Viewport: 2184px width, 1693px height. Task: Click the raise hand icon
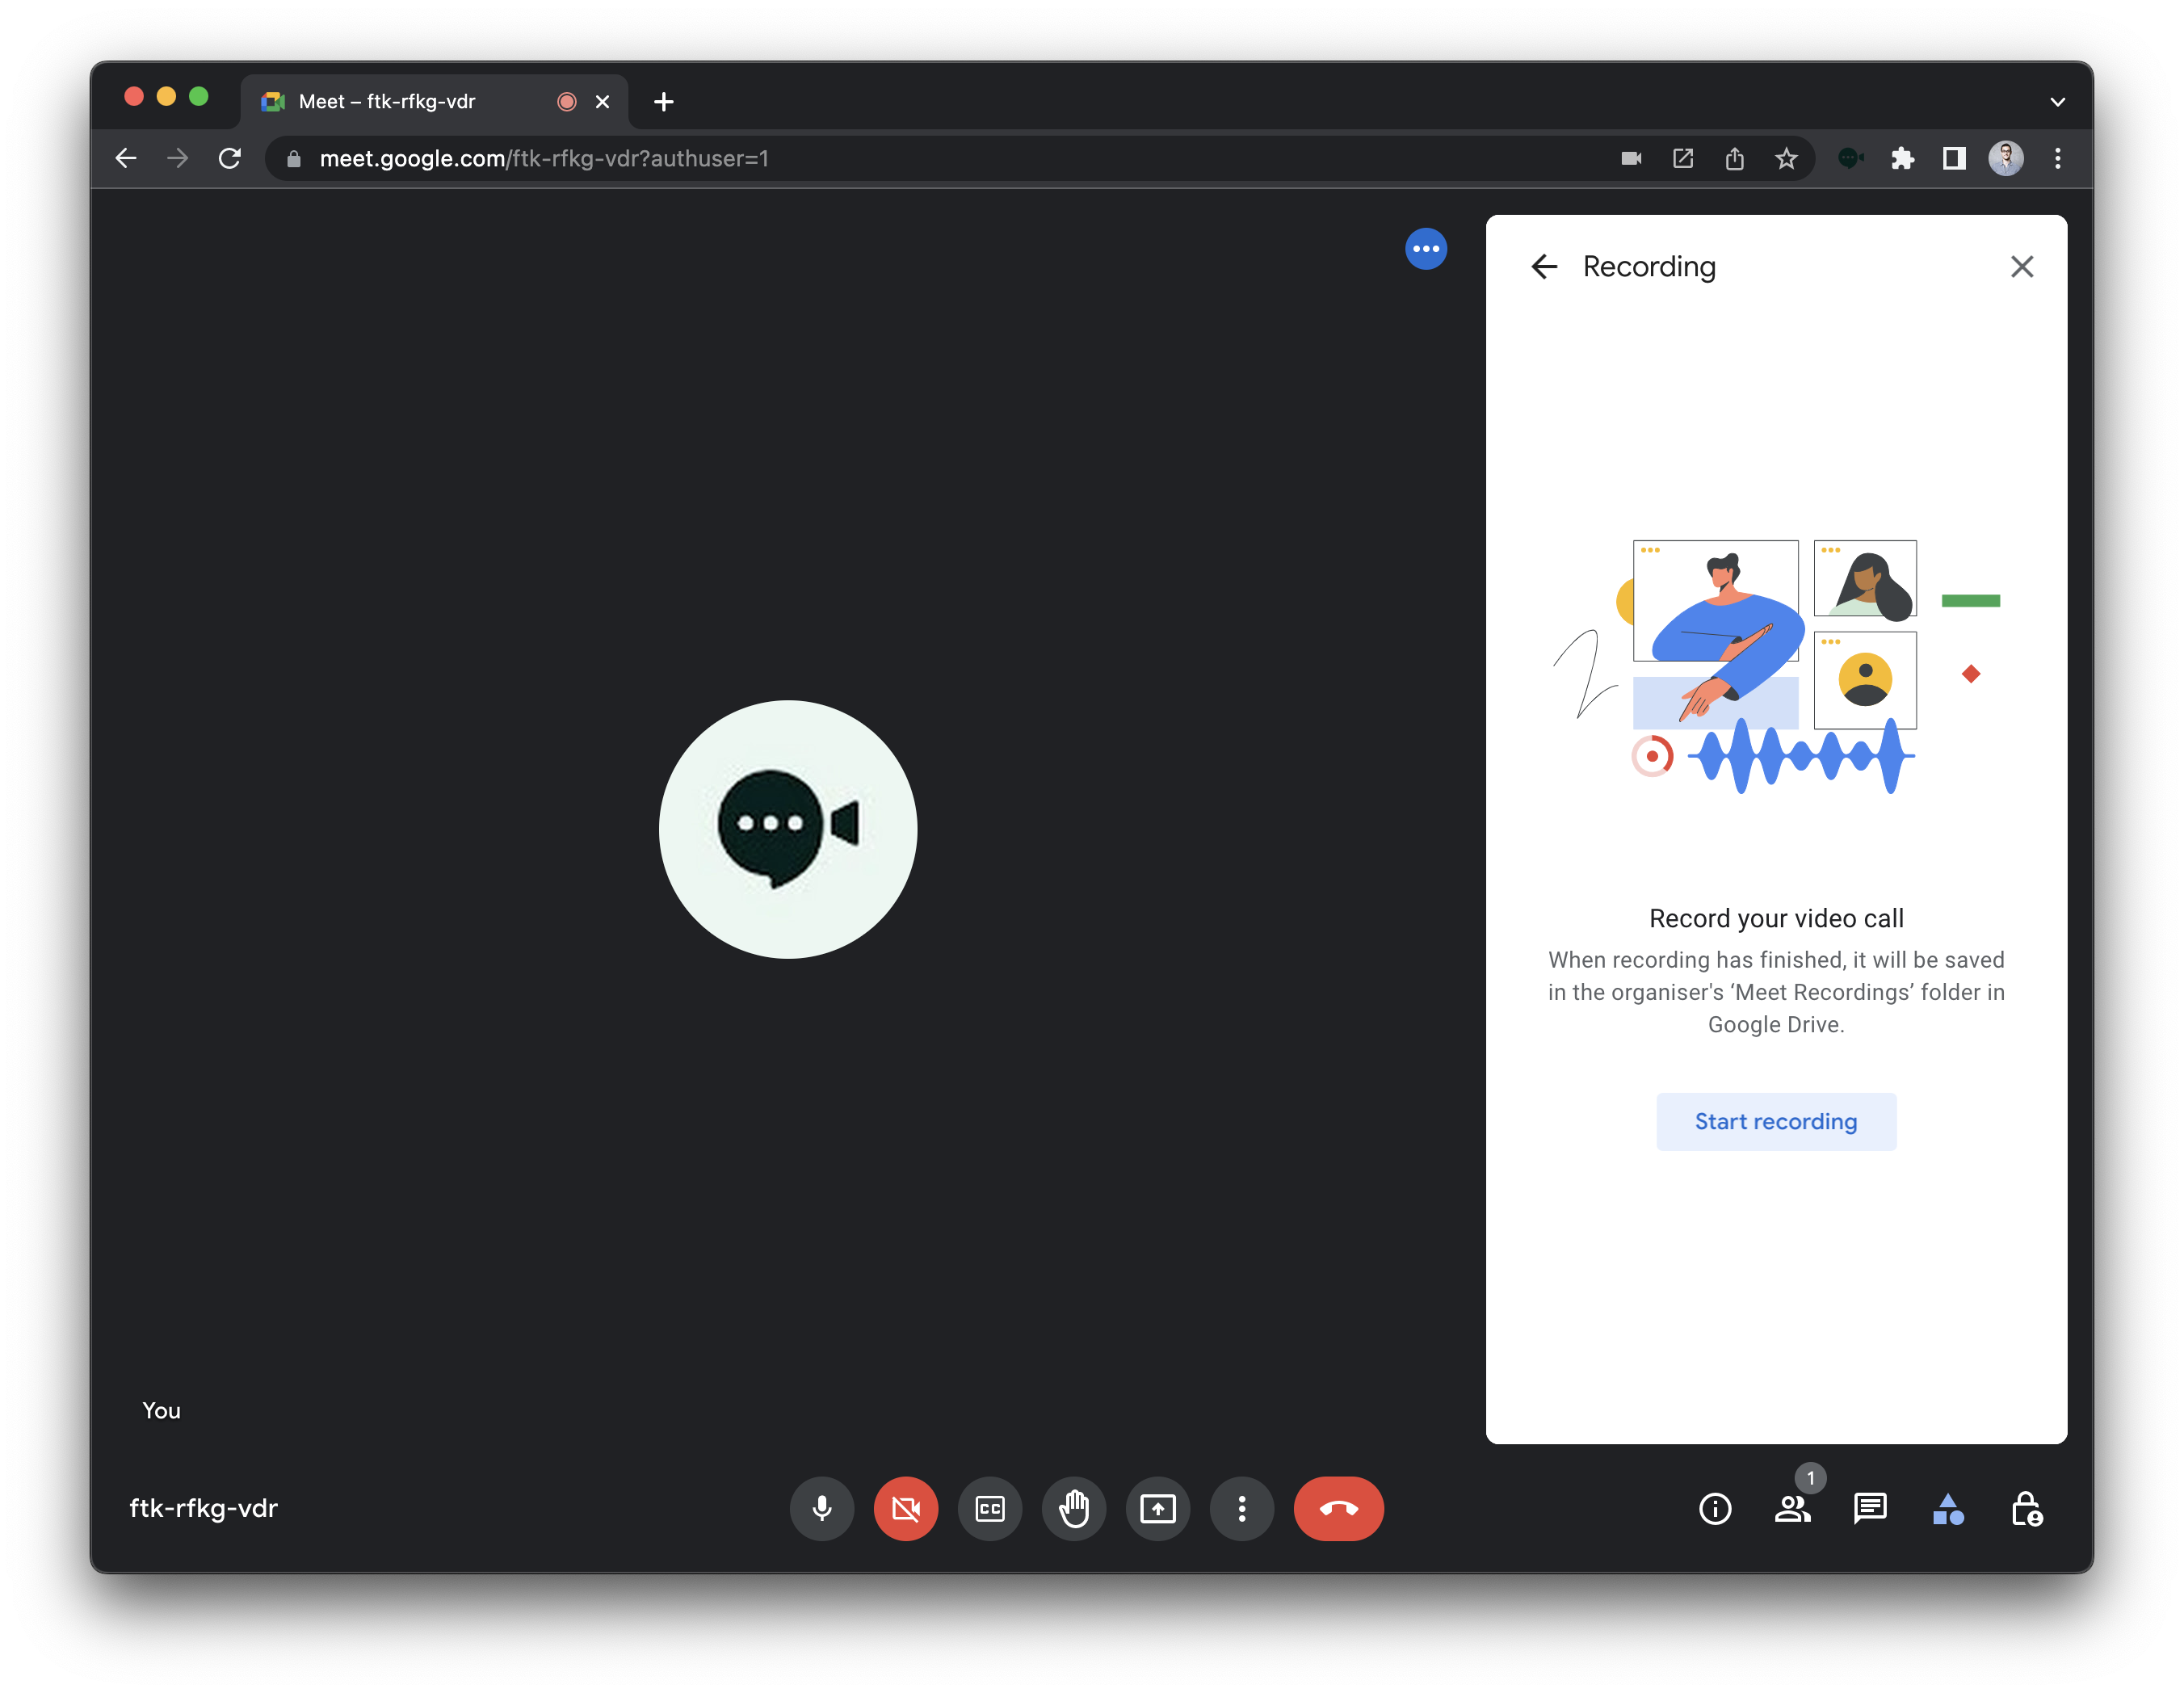[x=1073, y=1509]
